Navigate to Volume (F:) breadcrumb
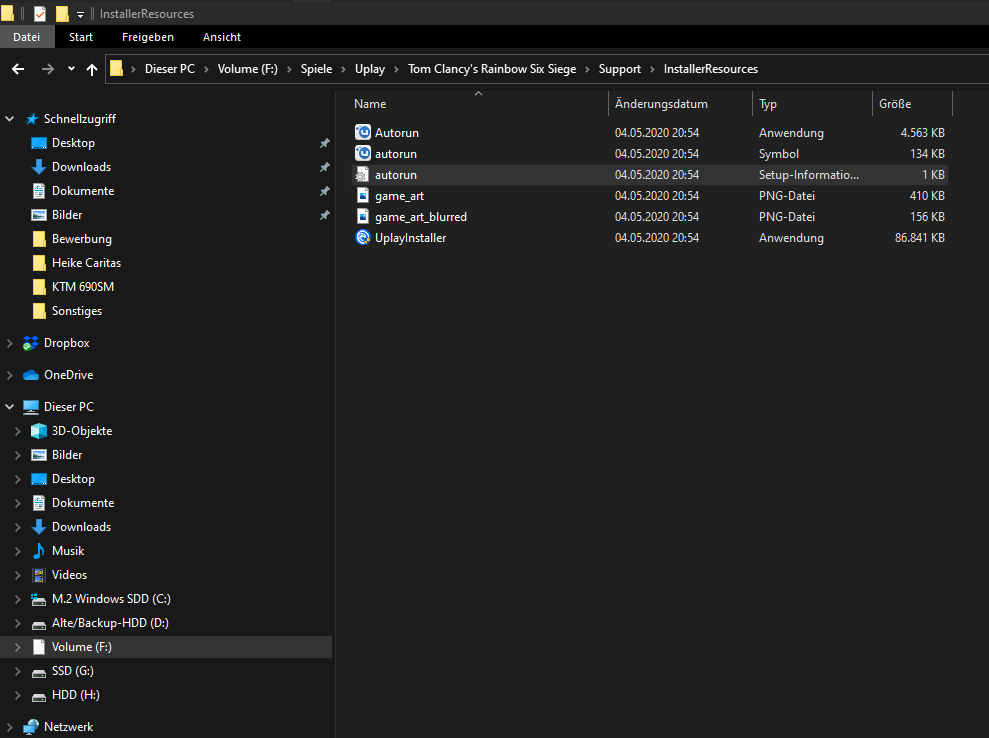989x738 pixels. click(x=247, y=69)
